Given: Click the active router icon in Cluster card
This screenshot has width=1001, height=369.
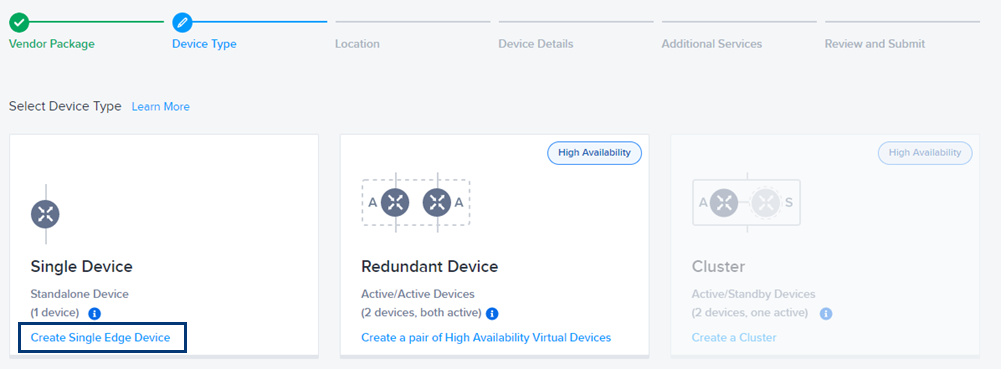Looking at the screenshot, I should 725,203.
